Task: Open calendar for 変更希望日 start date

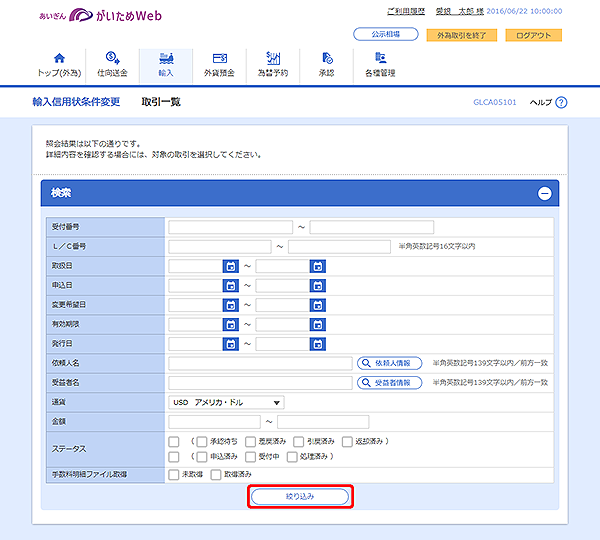Action: point(231,305)
